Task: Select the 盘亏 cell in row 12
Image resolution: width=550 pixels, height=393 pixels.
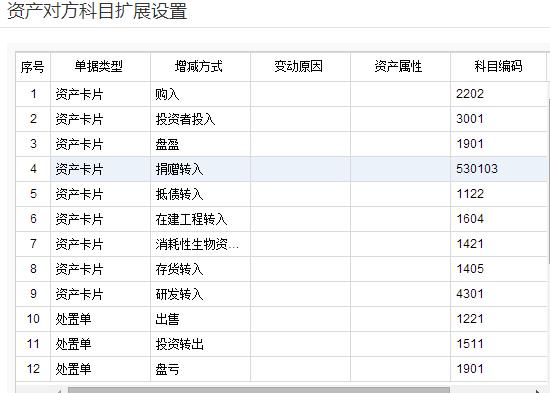Action: 200,369
